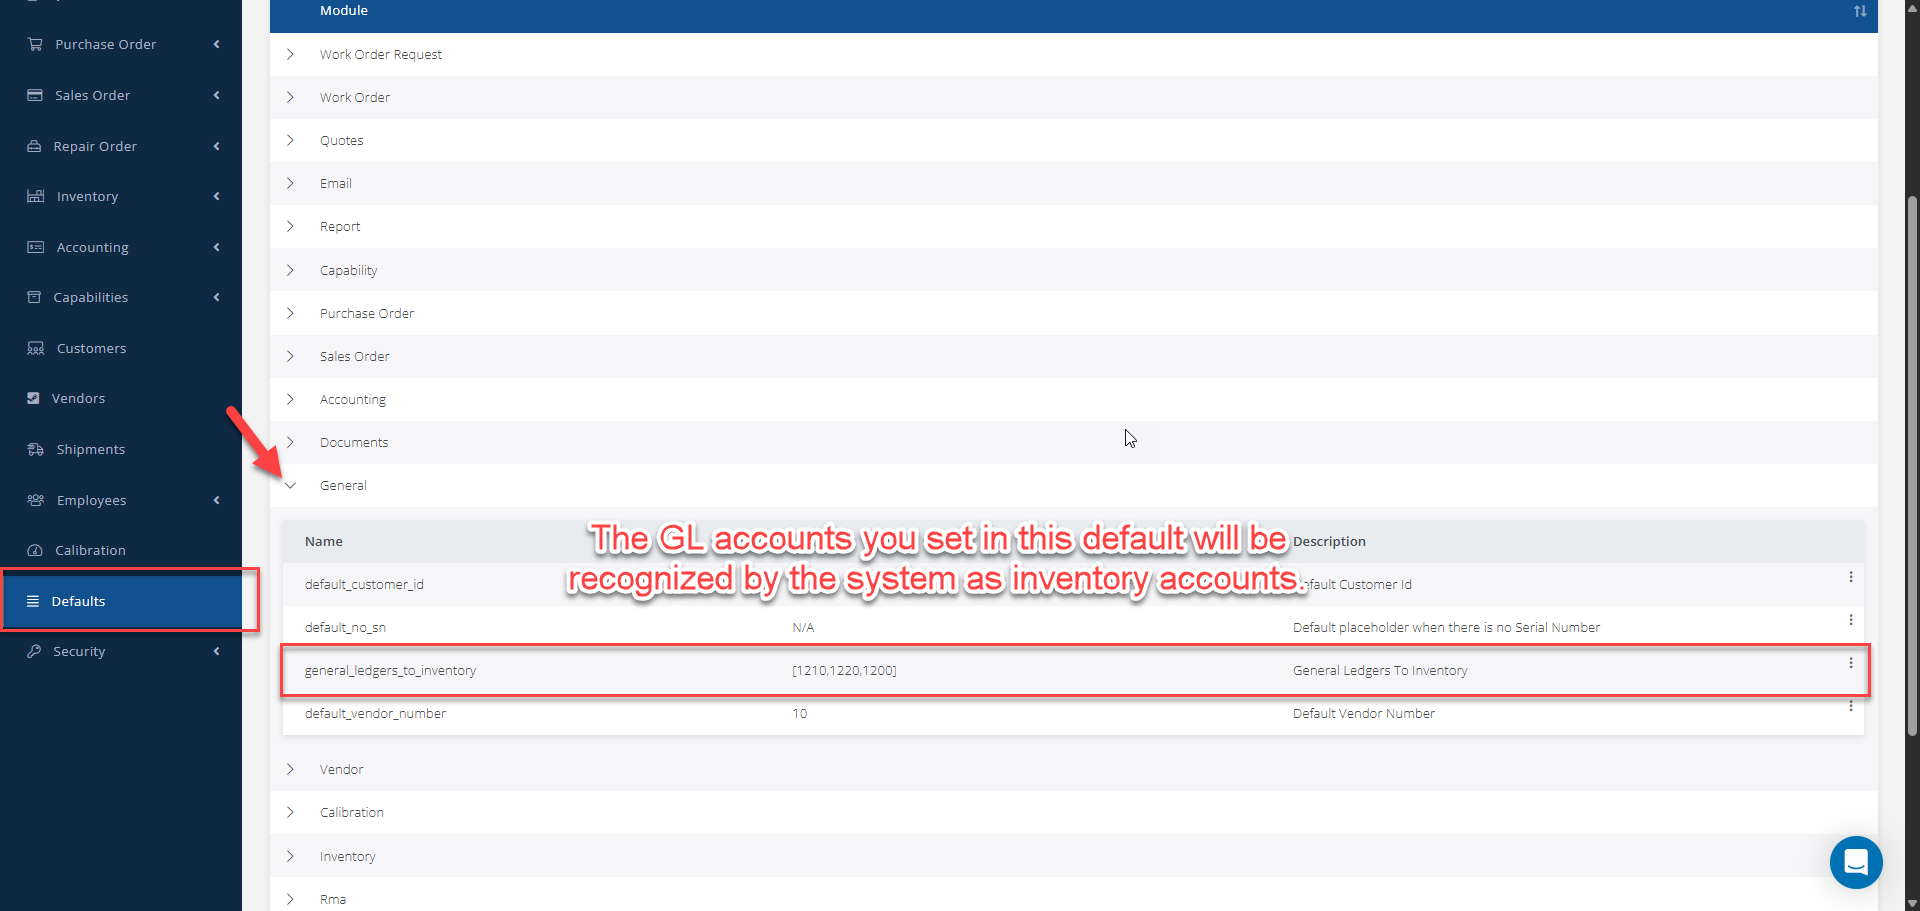1920x911 pixels.
Task: Go to Customers in the sidebar
Action: coord(91,348)
